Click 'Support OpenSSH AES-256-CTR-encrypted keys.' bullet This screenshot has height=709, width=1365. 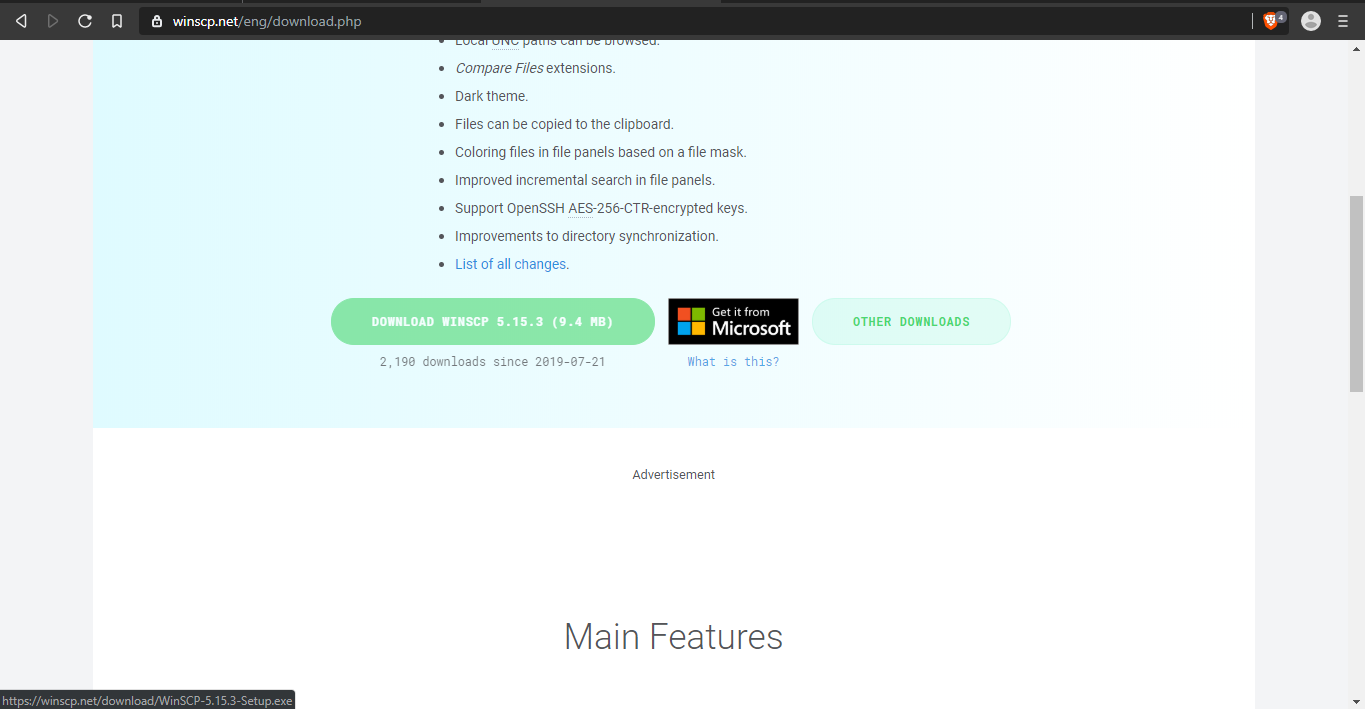click(x=601, y=208)
